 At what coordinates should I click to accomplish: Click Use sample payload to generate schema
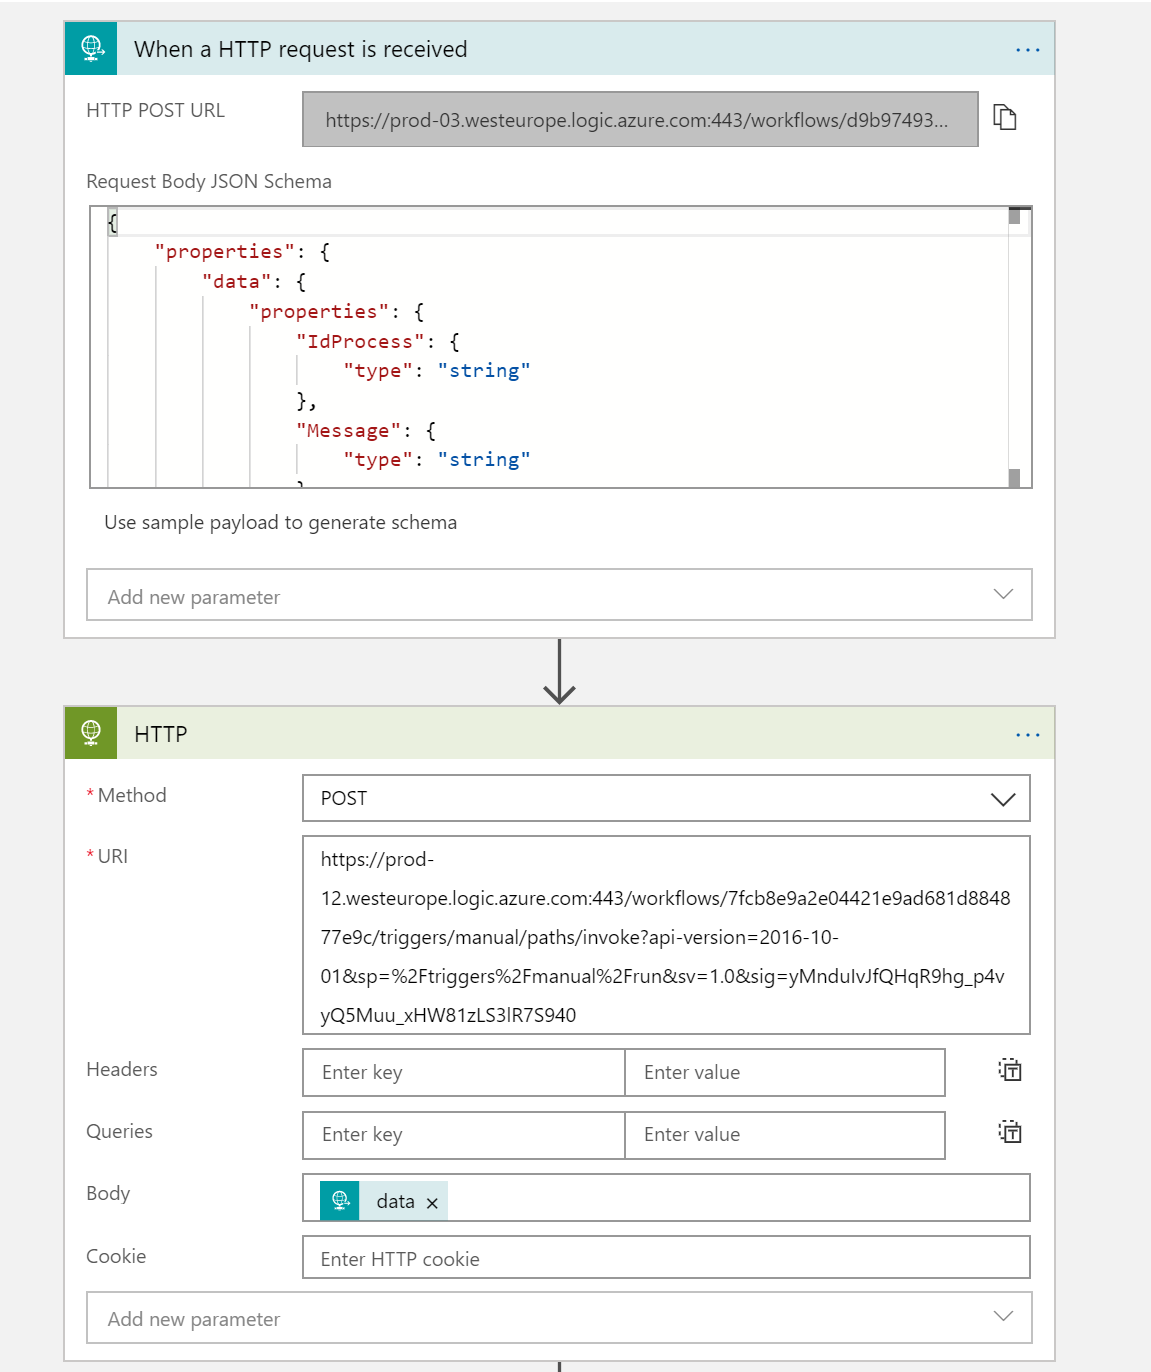[x=280, y=522]
